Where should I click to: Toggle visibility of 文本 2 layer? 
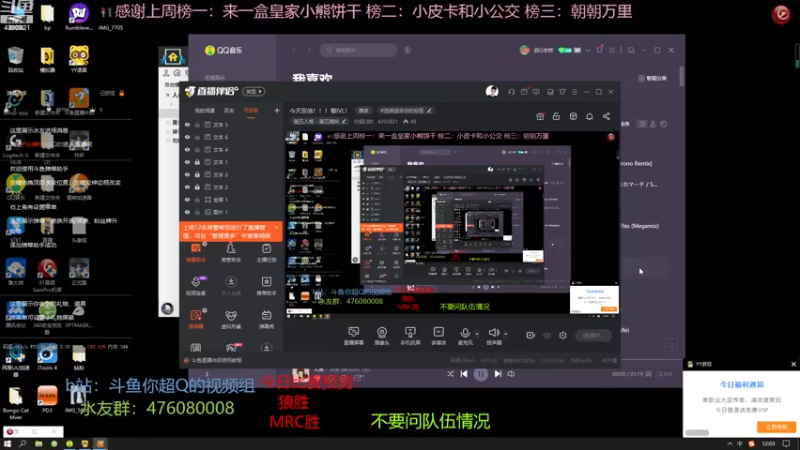(x=187, y=187)
